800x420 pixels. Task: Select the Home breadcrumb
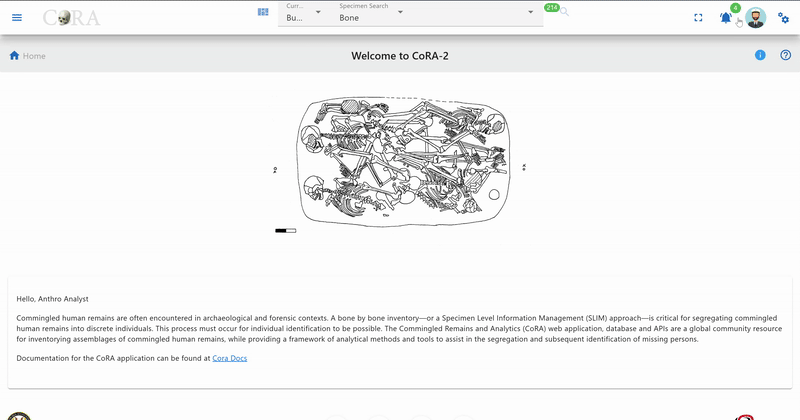(x=34, y=56)
